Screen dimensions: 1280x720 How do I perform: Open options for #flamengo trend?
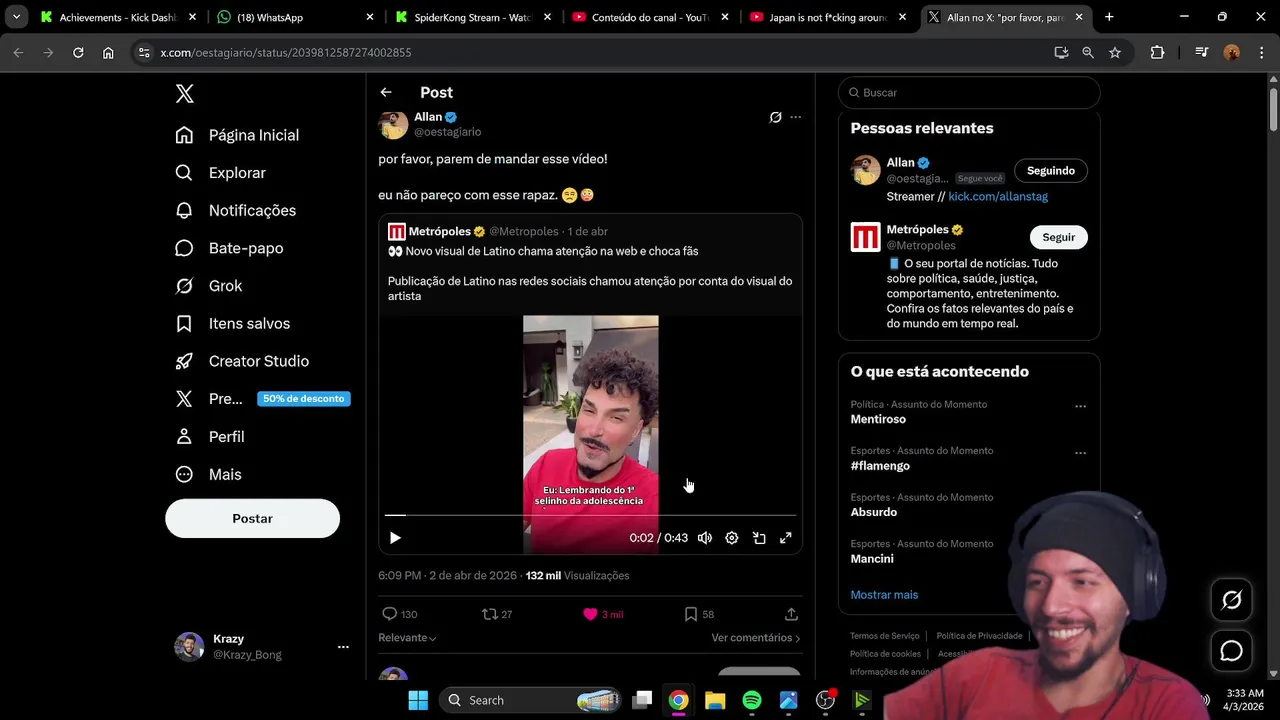(1080, 453)
